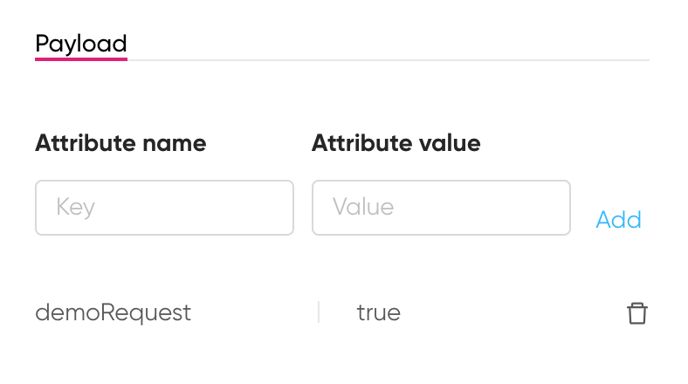Viewport: 688px width, 384px height.
Task: Open the Payload tab
Action: tap(81, 44)
